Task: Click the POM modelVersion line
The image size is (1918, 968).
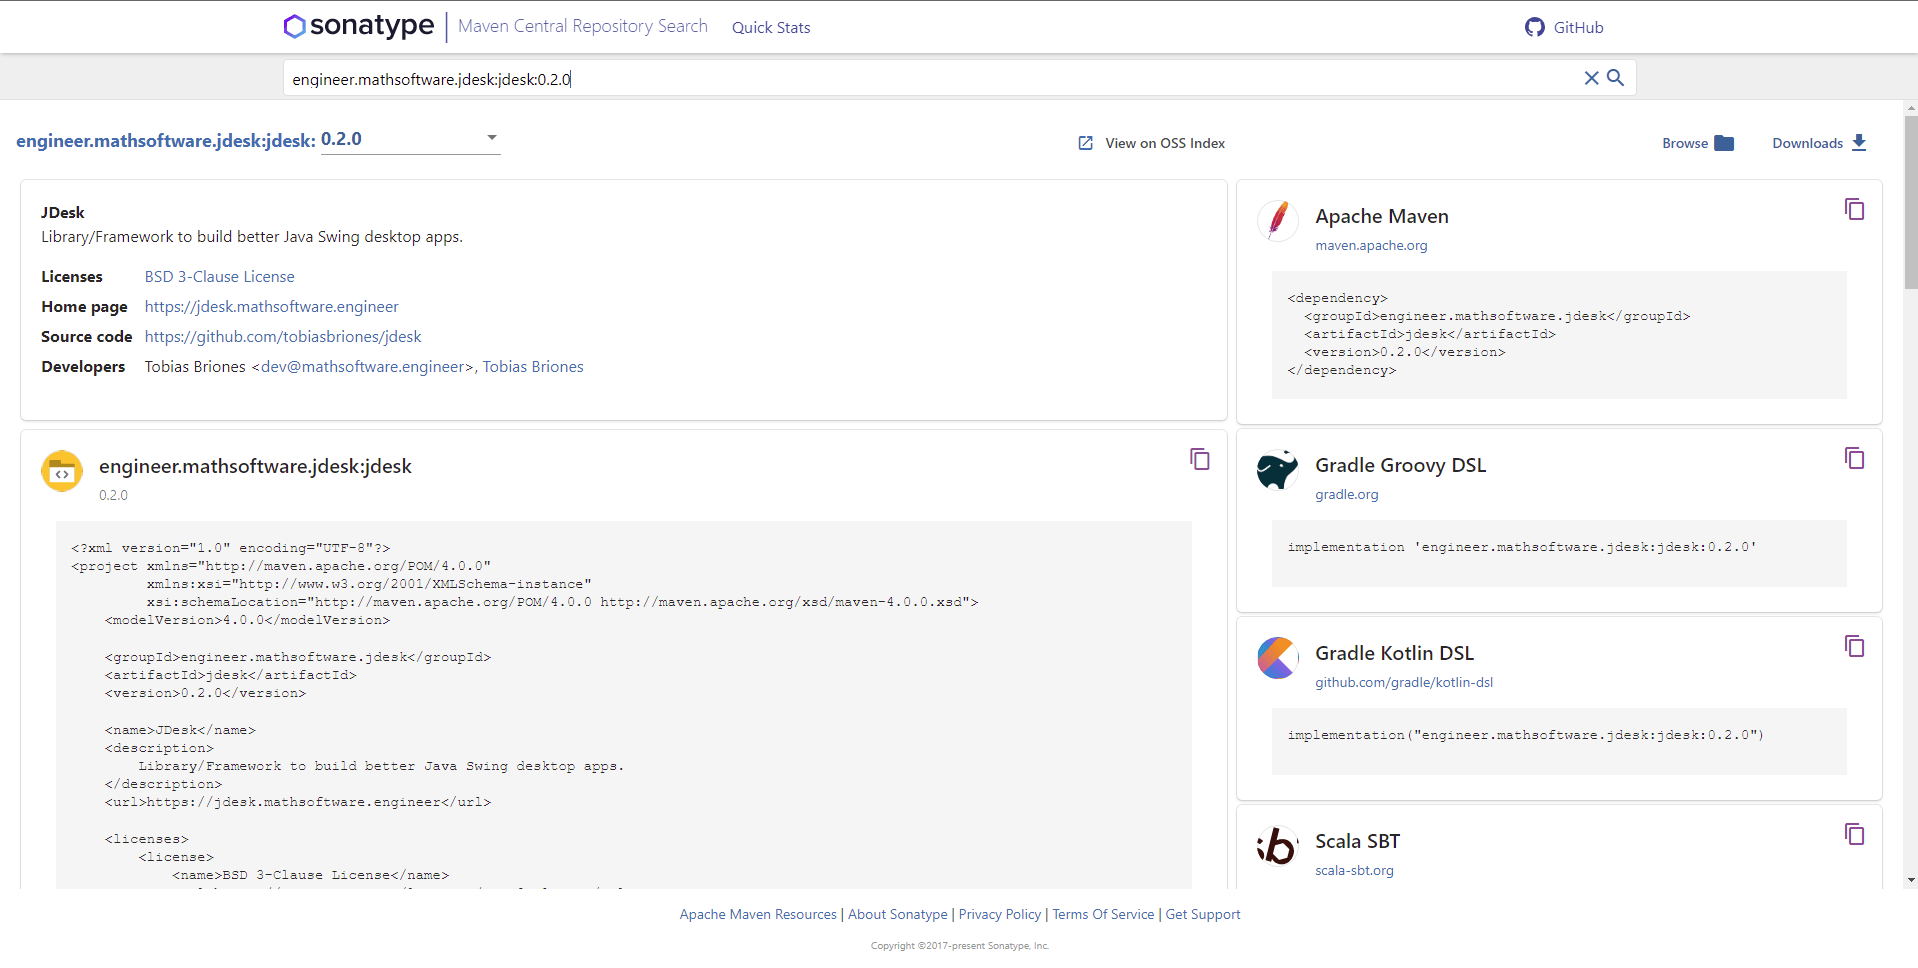Action: (x=247, y=620)
